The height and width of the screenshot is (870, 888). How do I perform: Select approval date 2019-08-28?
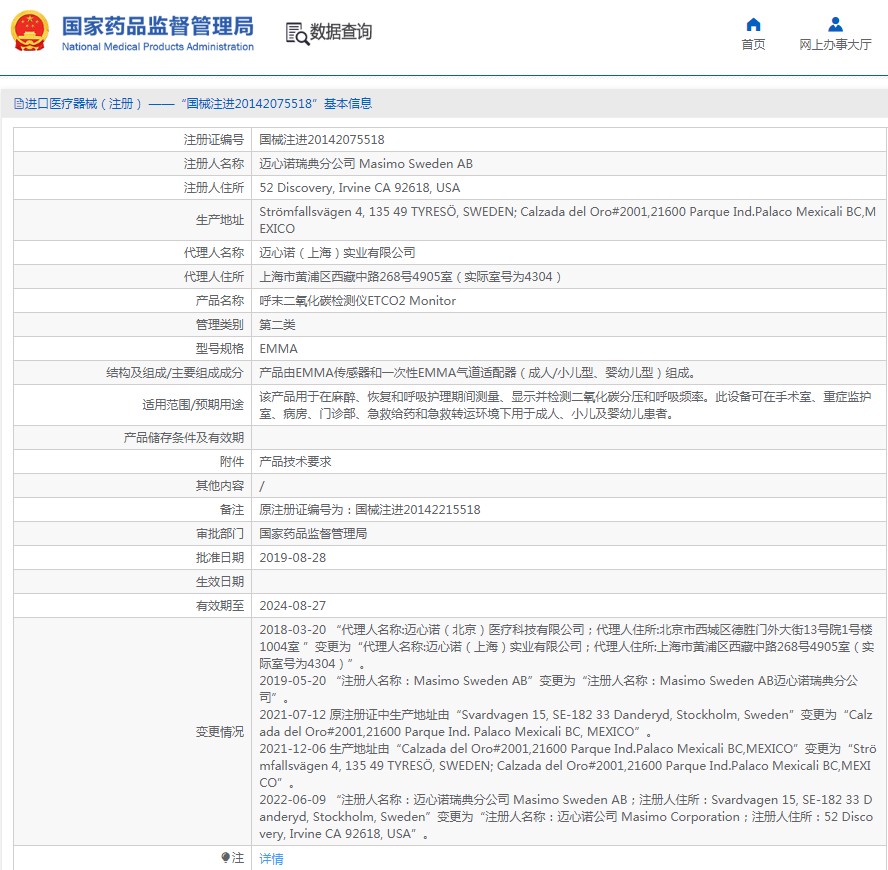(x=293, y=558)
